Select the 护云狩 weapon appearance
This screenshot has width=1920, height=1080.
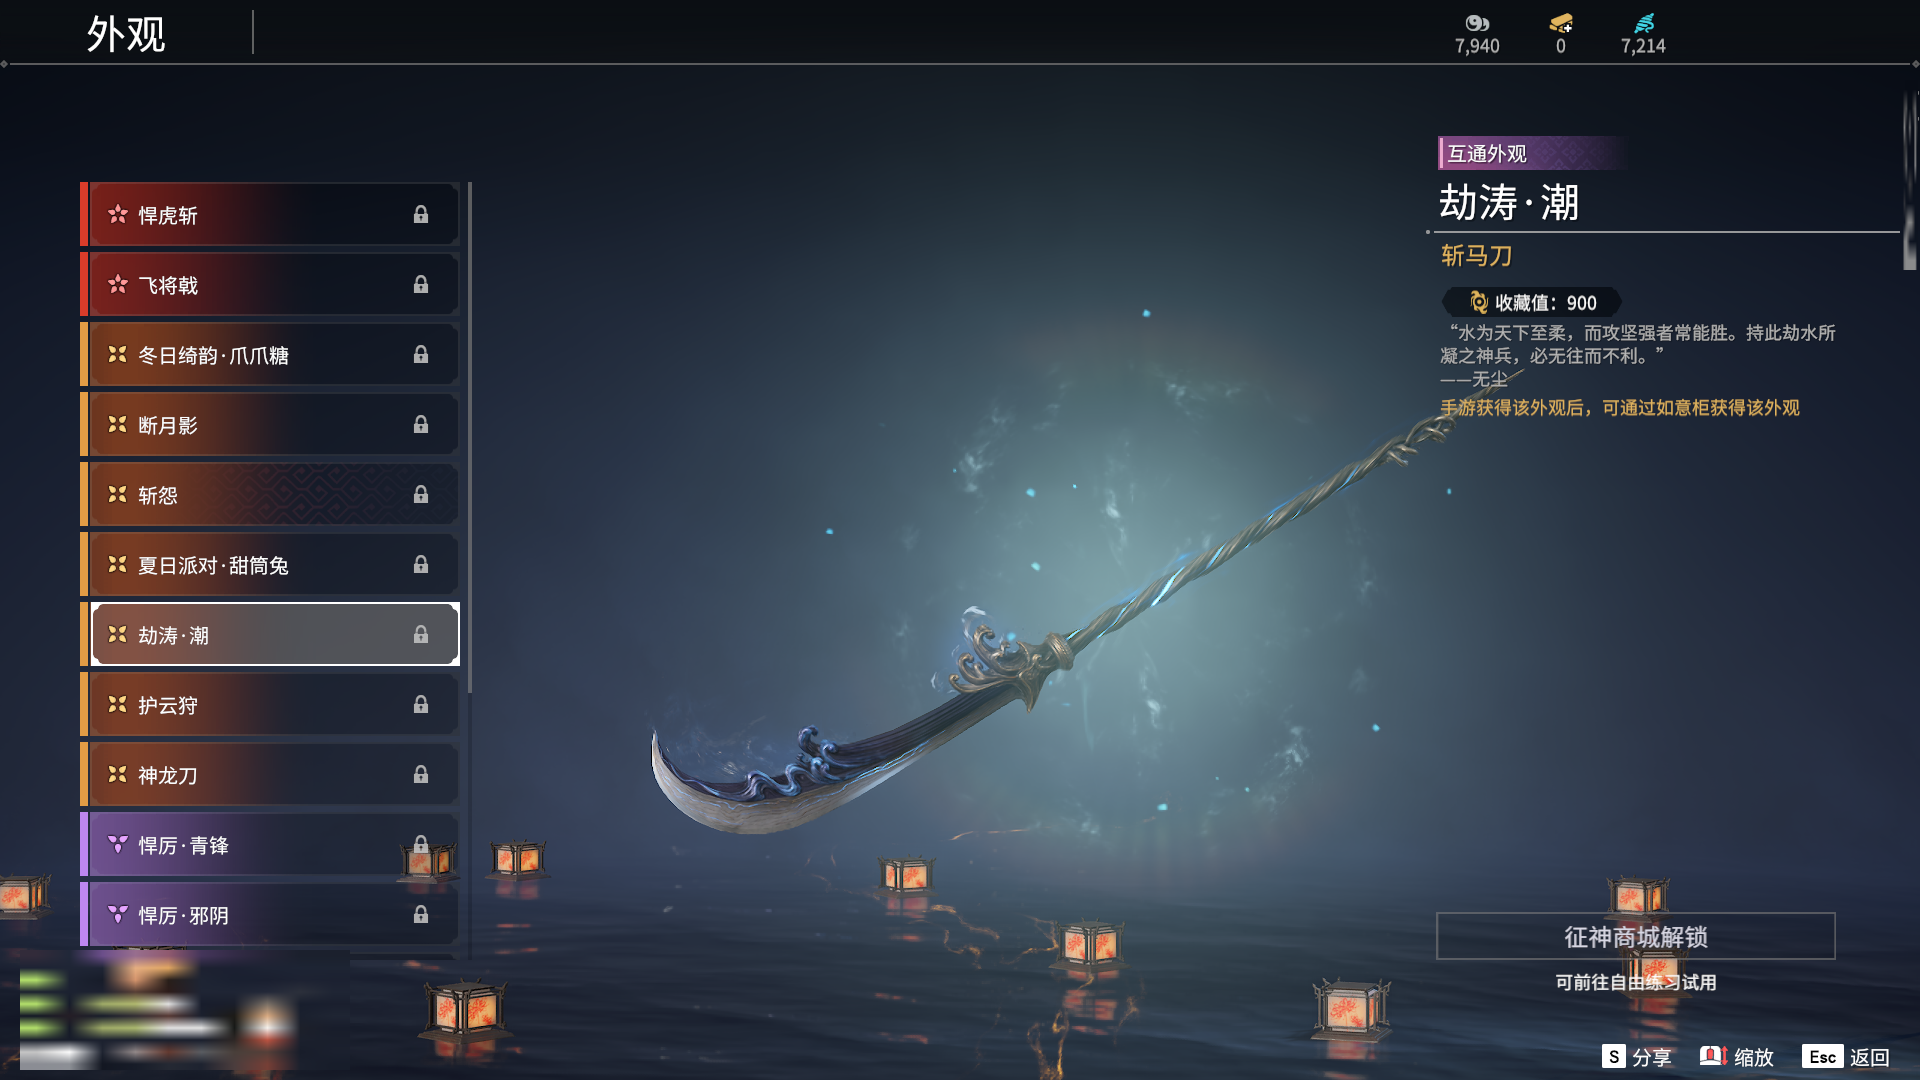click(270, 705)
